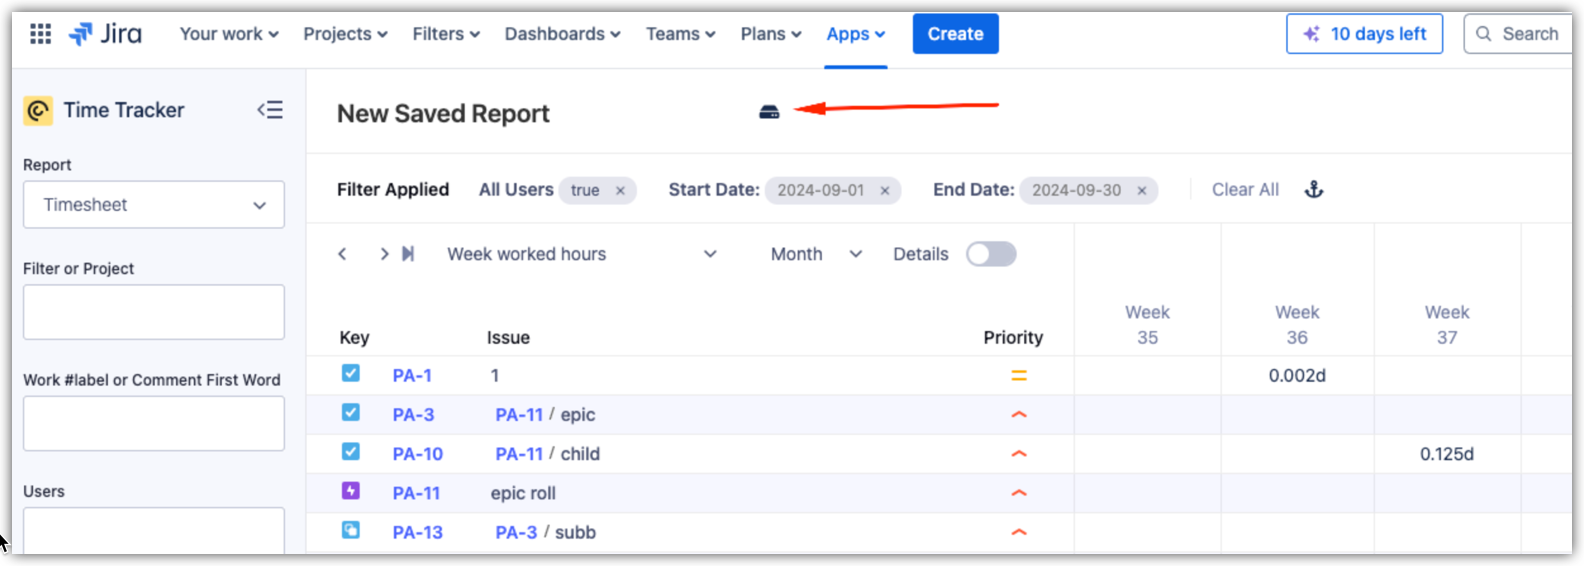
Task: Remove the Start Date filter chip
Action: 885,191
